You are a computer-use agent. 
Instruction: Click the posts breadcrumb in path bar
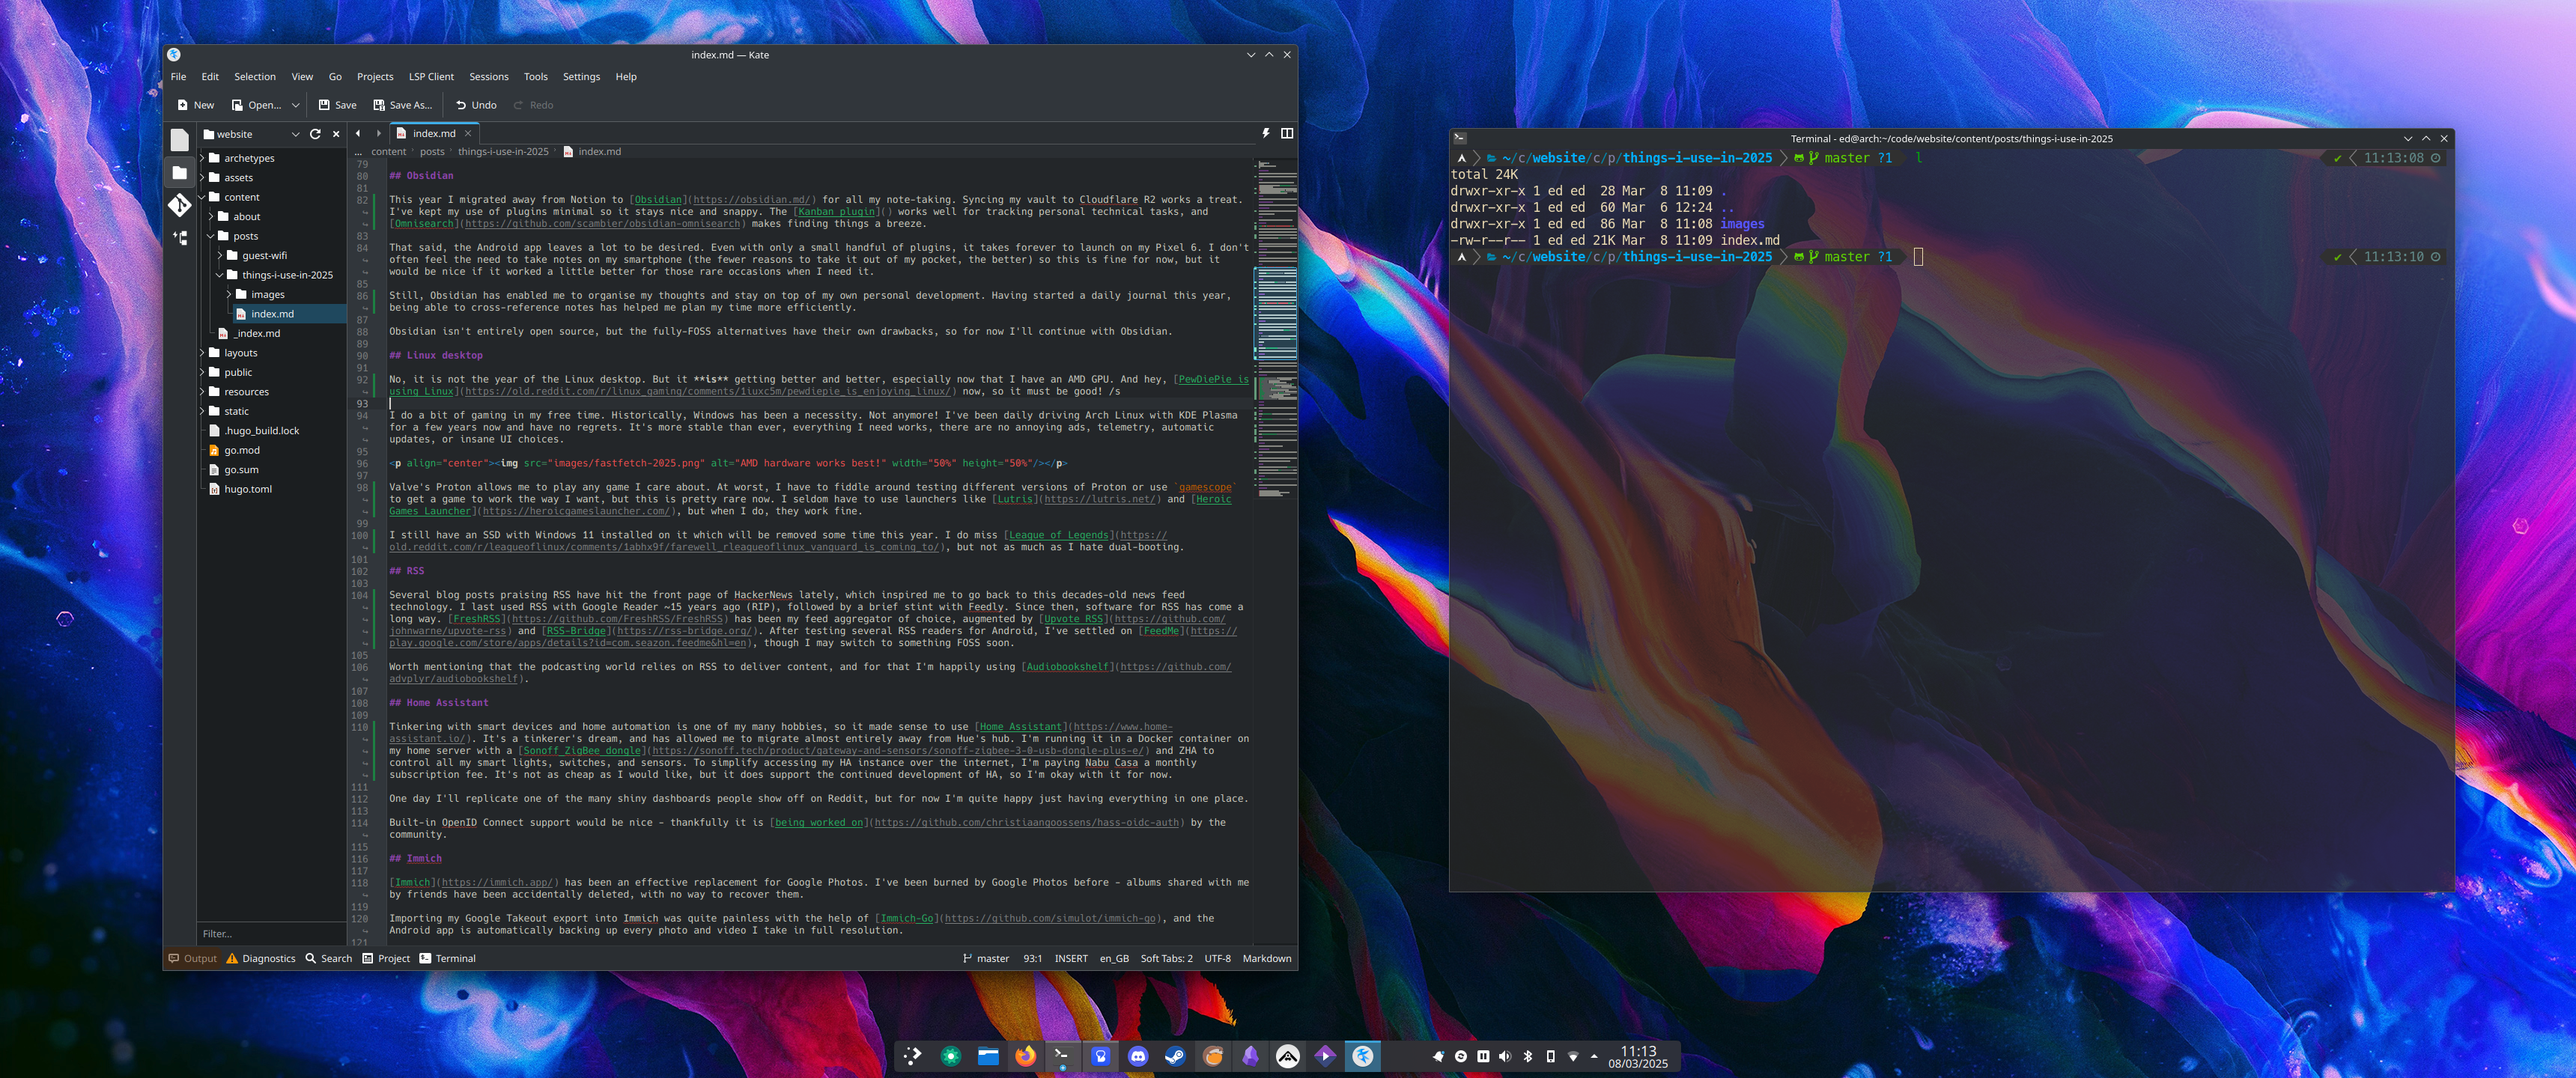(432, 152)
